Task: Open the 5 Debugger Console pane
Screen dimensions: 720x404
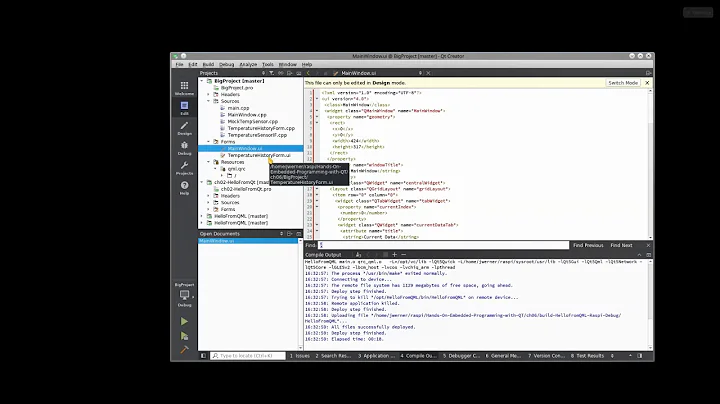Action: (461, 356)
